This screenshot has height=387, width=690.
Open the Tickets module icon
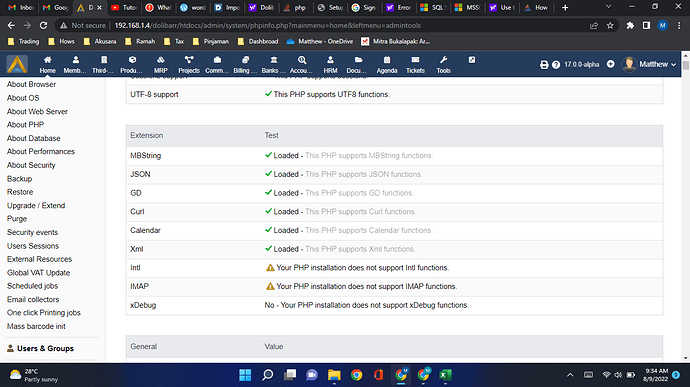point(415,60)
